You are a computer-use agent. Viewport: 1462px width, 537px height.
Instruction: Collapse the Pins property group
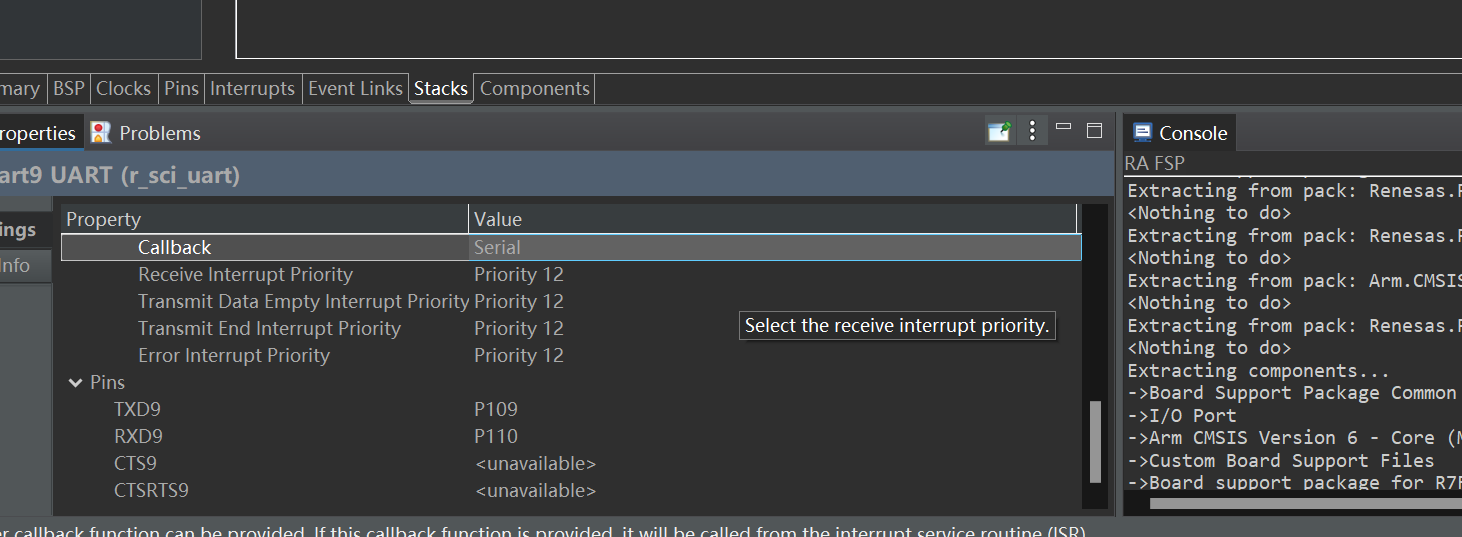(75, 382)
